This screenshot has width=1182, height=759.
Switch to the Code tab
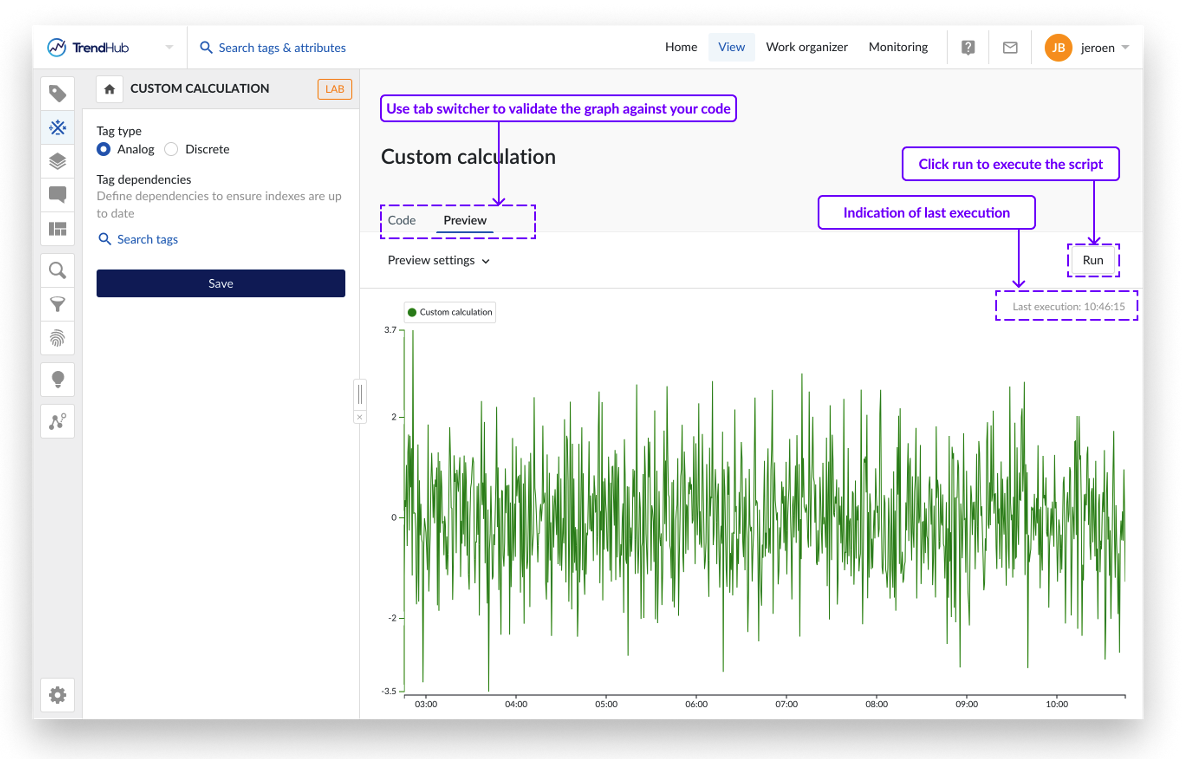click(402, 220)
